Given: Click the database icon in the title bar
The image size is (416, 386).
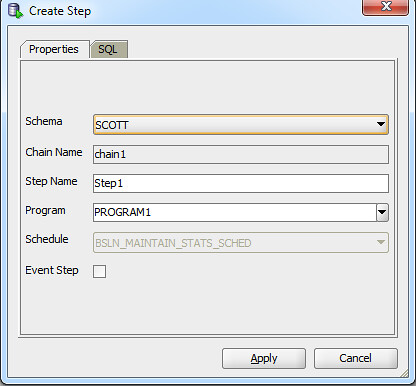Looking at the screenshot, I should click(x=15, y=11).
